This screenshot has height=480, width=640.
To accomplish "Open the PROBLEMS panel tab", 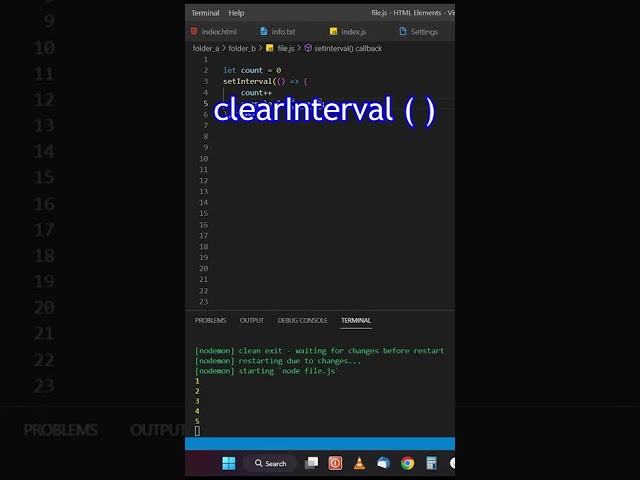I will pos(210,320).
